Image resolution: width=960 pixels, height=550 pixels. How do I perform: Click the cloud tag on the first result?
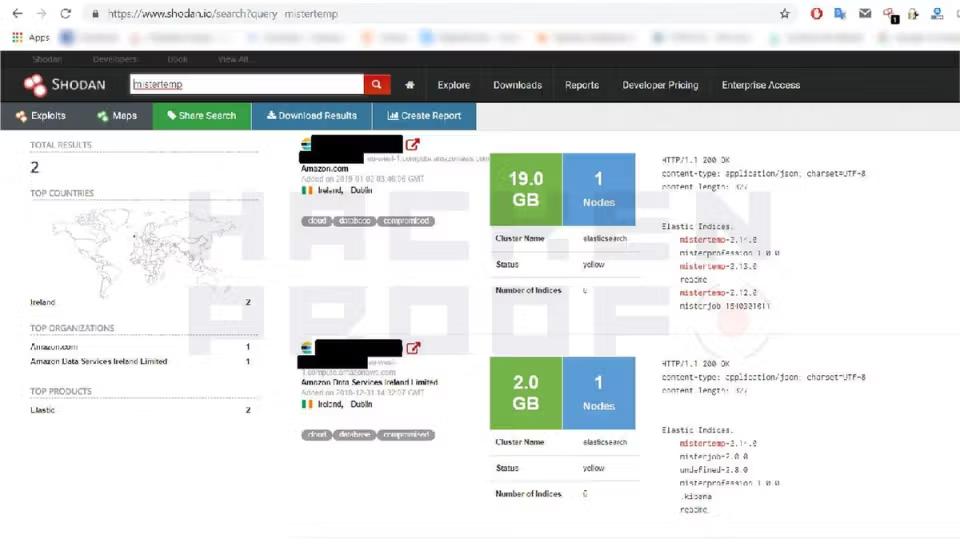pyautogui.click(x=317, y=220)
